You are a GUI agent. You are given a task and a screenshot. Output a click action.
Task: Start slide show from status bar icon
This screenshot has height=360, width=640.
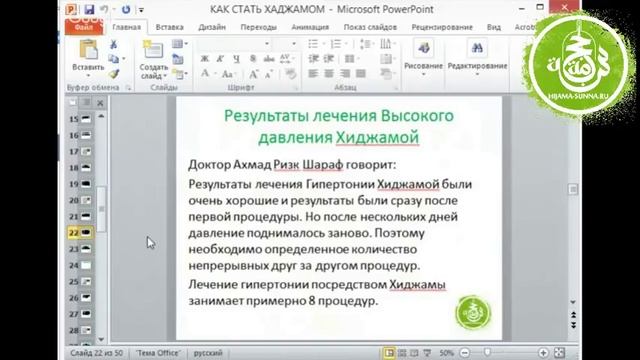click(427, 353)
